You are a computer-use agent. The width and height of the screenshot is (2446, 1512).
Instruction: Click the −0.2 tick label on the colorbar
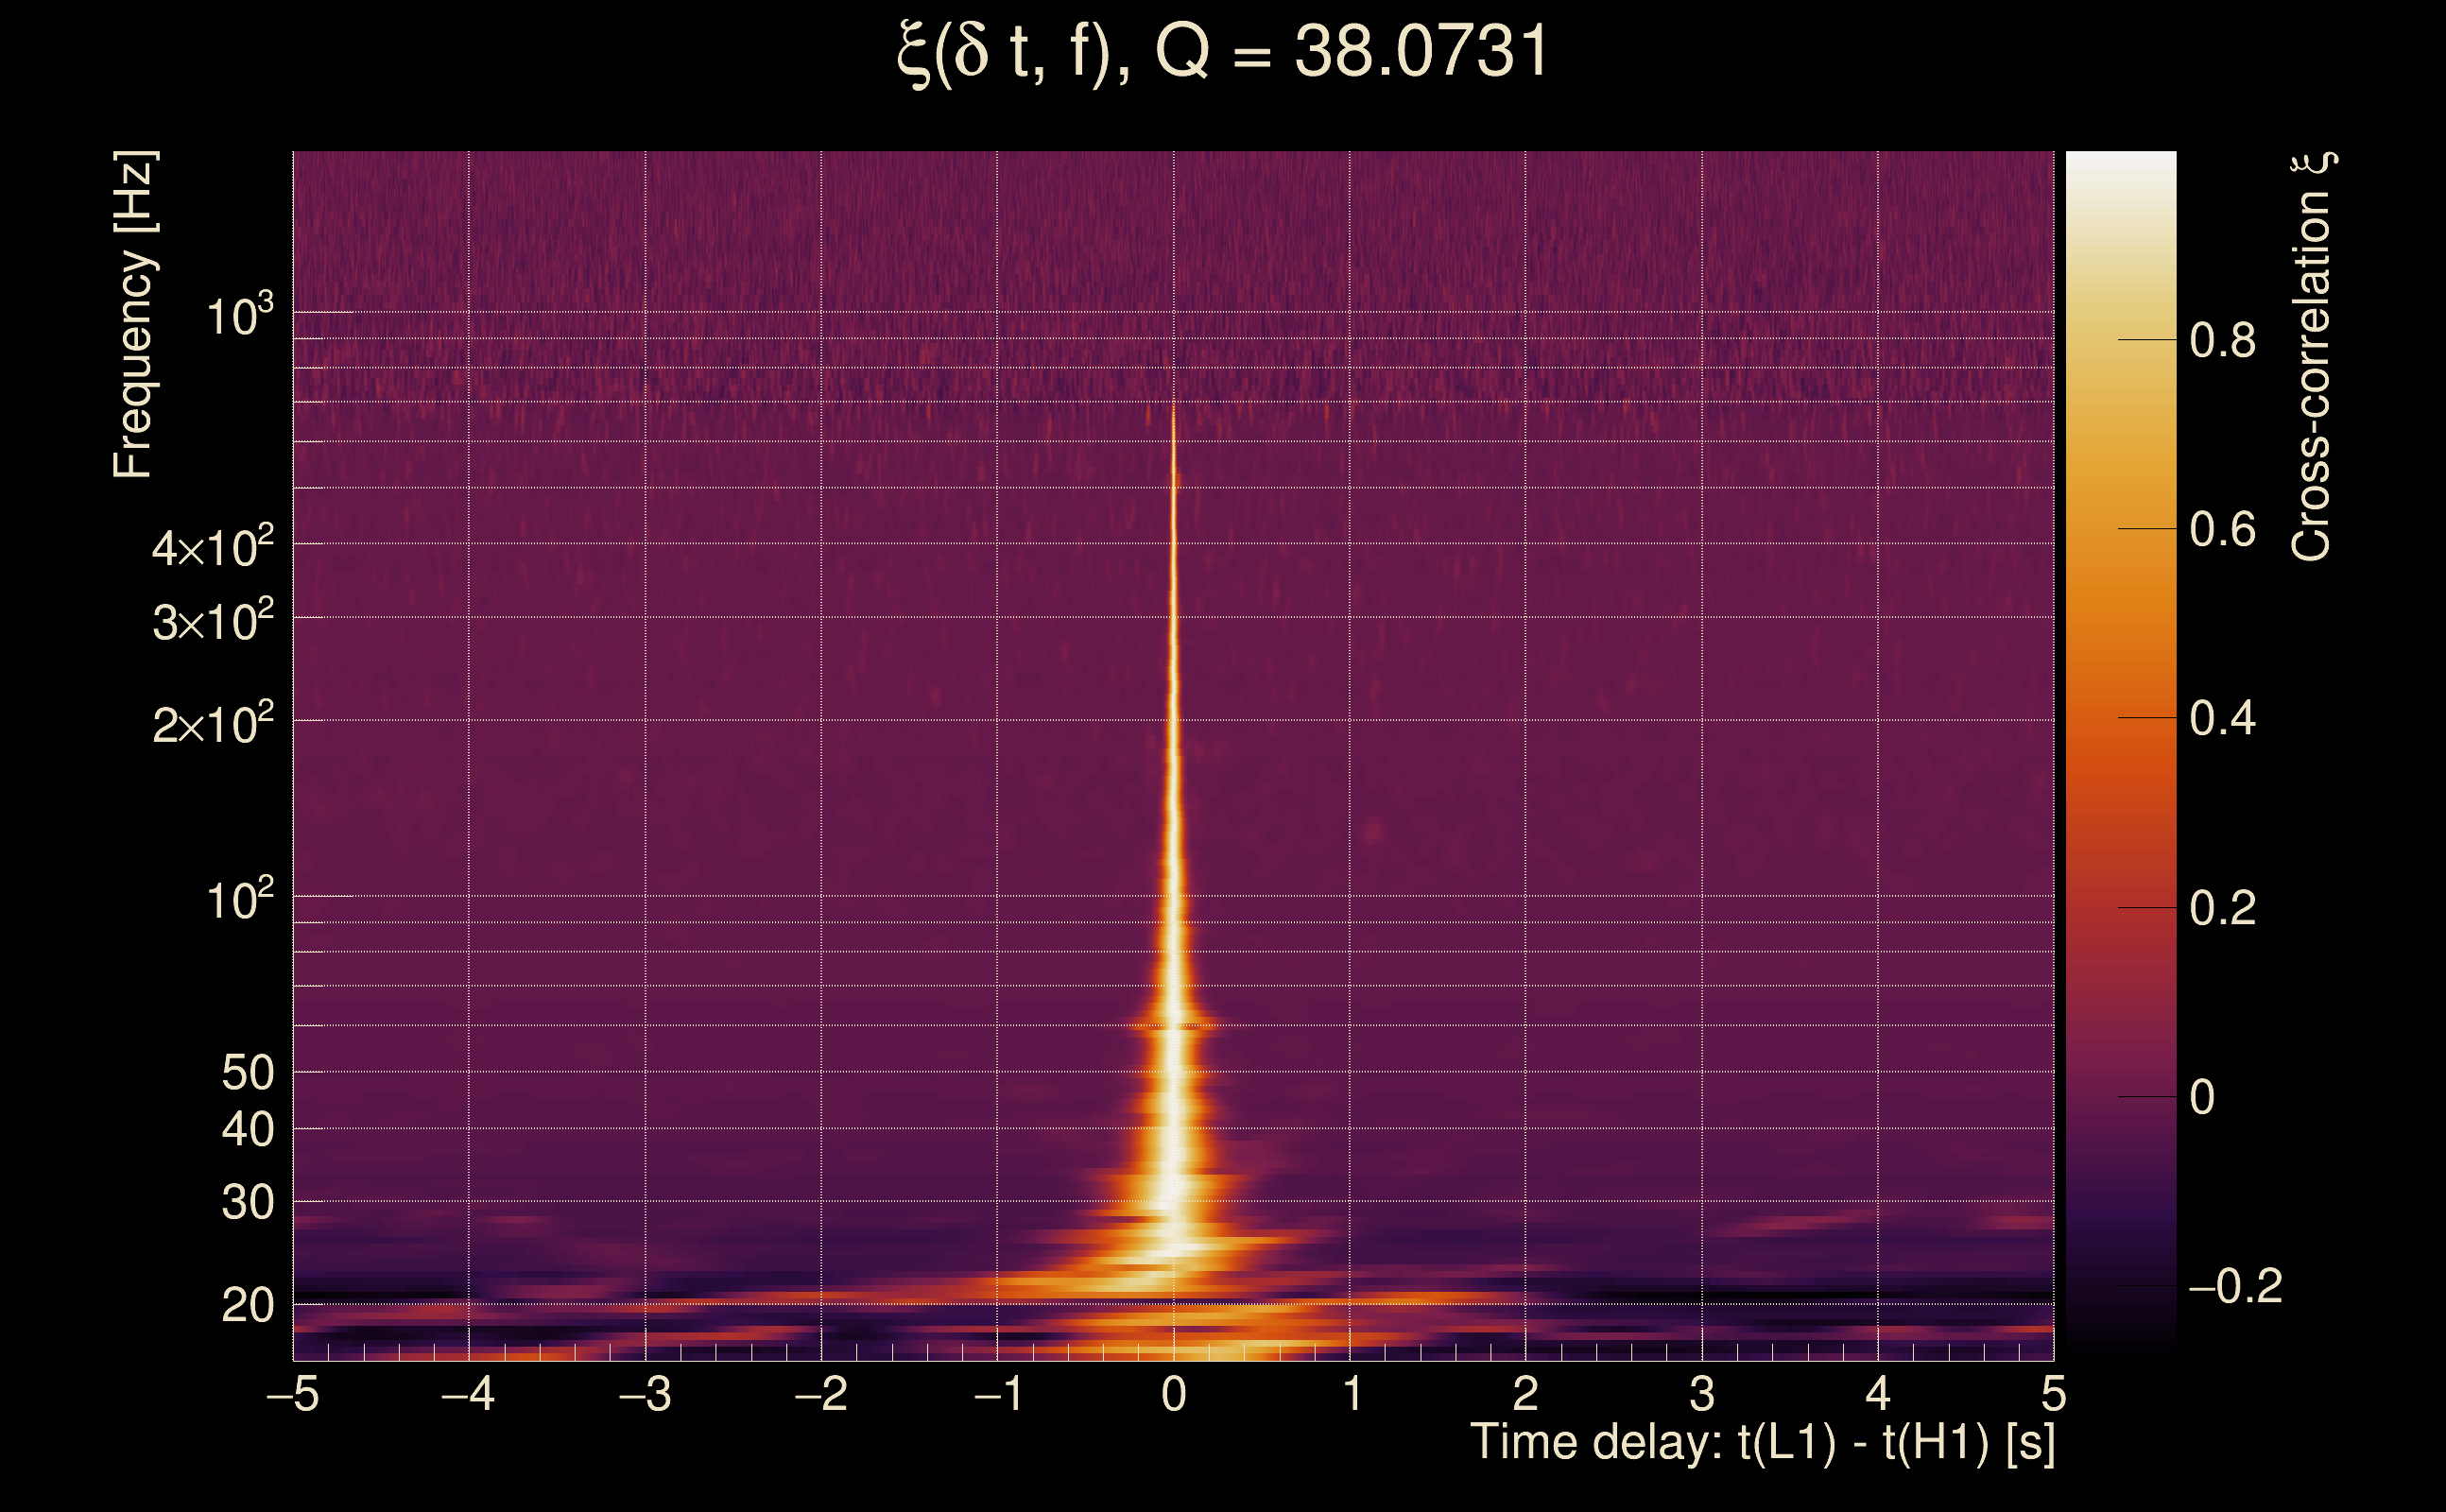coord(2234,1286)
